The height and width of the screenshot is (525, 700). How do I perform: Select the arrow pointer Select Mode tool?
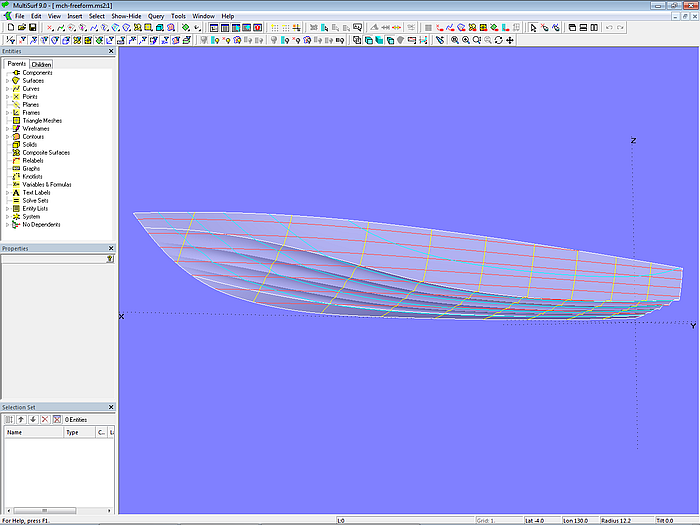click(533, 28)
